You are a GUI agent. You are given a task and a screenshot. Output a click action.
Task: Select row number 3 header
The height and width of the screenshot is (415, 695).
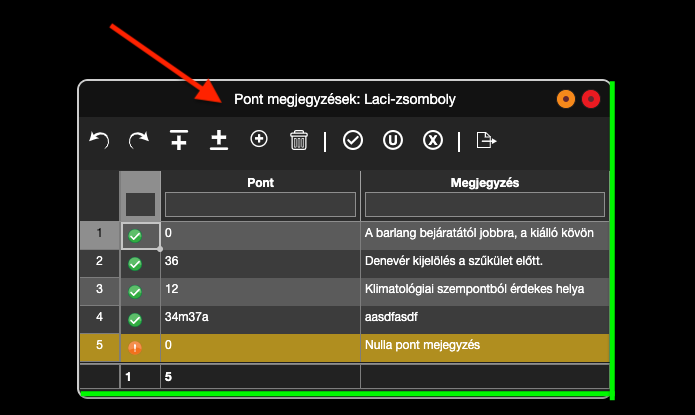point(99,290)
